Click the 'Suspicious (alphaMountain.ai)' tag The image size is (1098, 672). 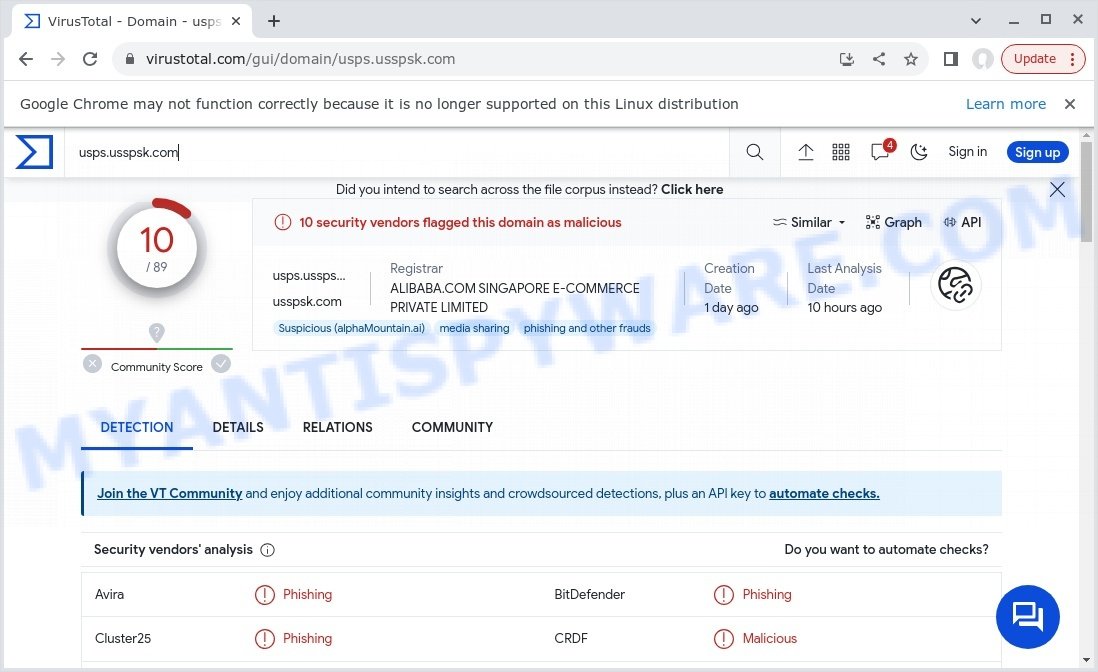click(352, 328)
